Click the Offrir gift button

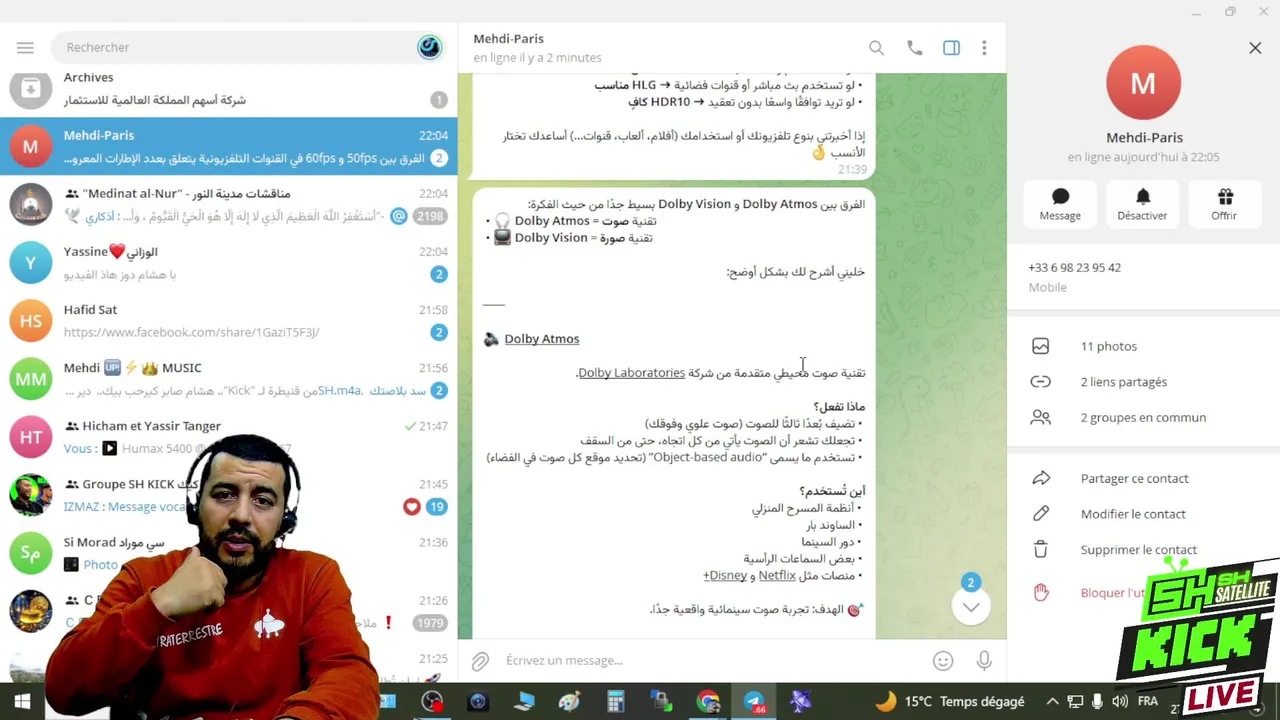[1224, 204]
